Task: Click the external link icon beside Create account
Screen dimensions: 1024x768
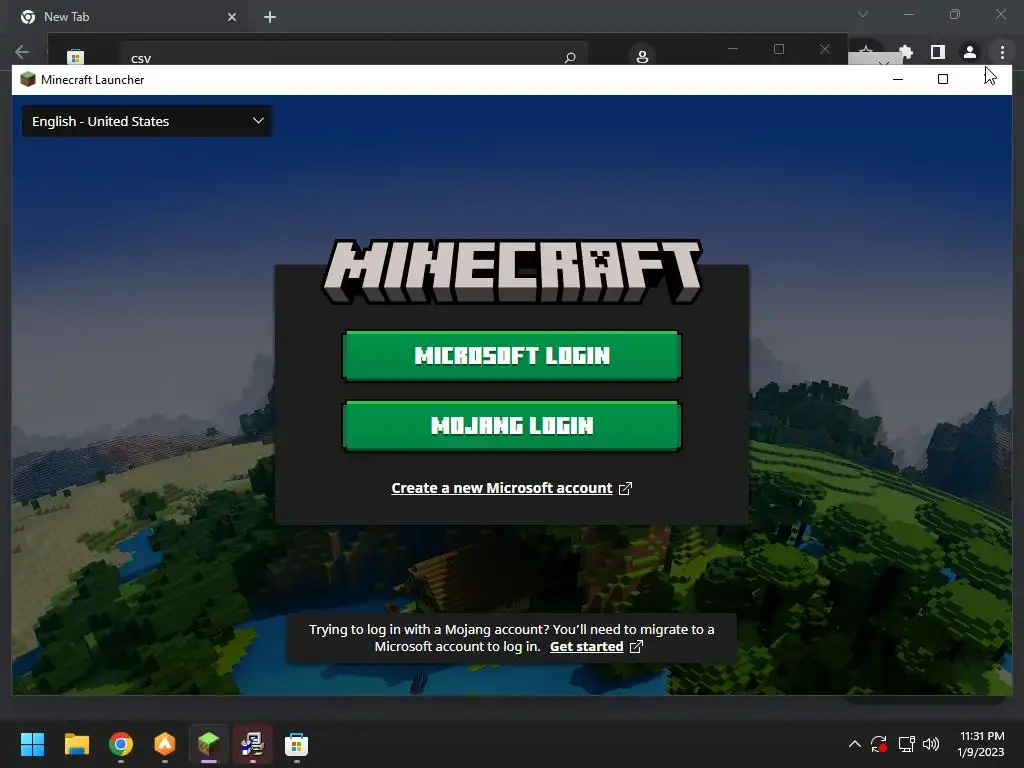Action: (x=625, y=488)
